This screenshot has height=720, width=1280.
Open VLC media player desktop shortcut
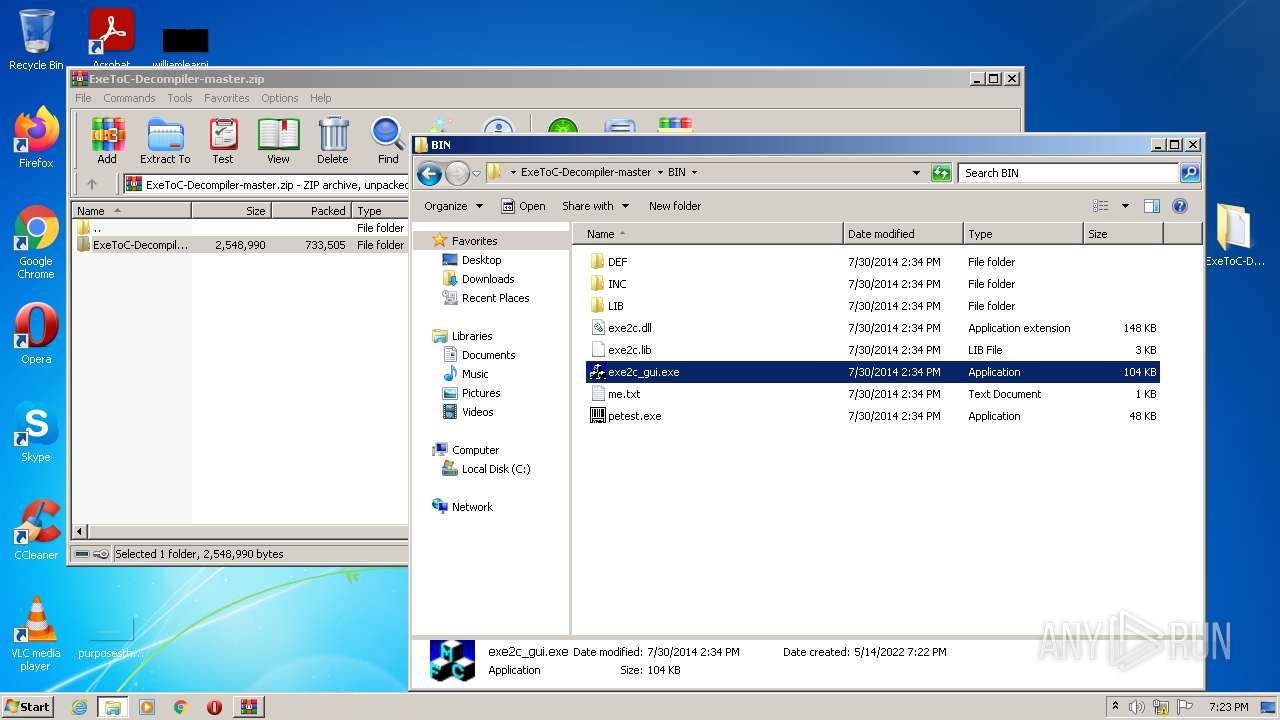[x=36, y=634]
